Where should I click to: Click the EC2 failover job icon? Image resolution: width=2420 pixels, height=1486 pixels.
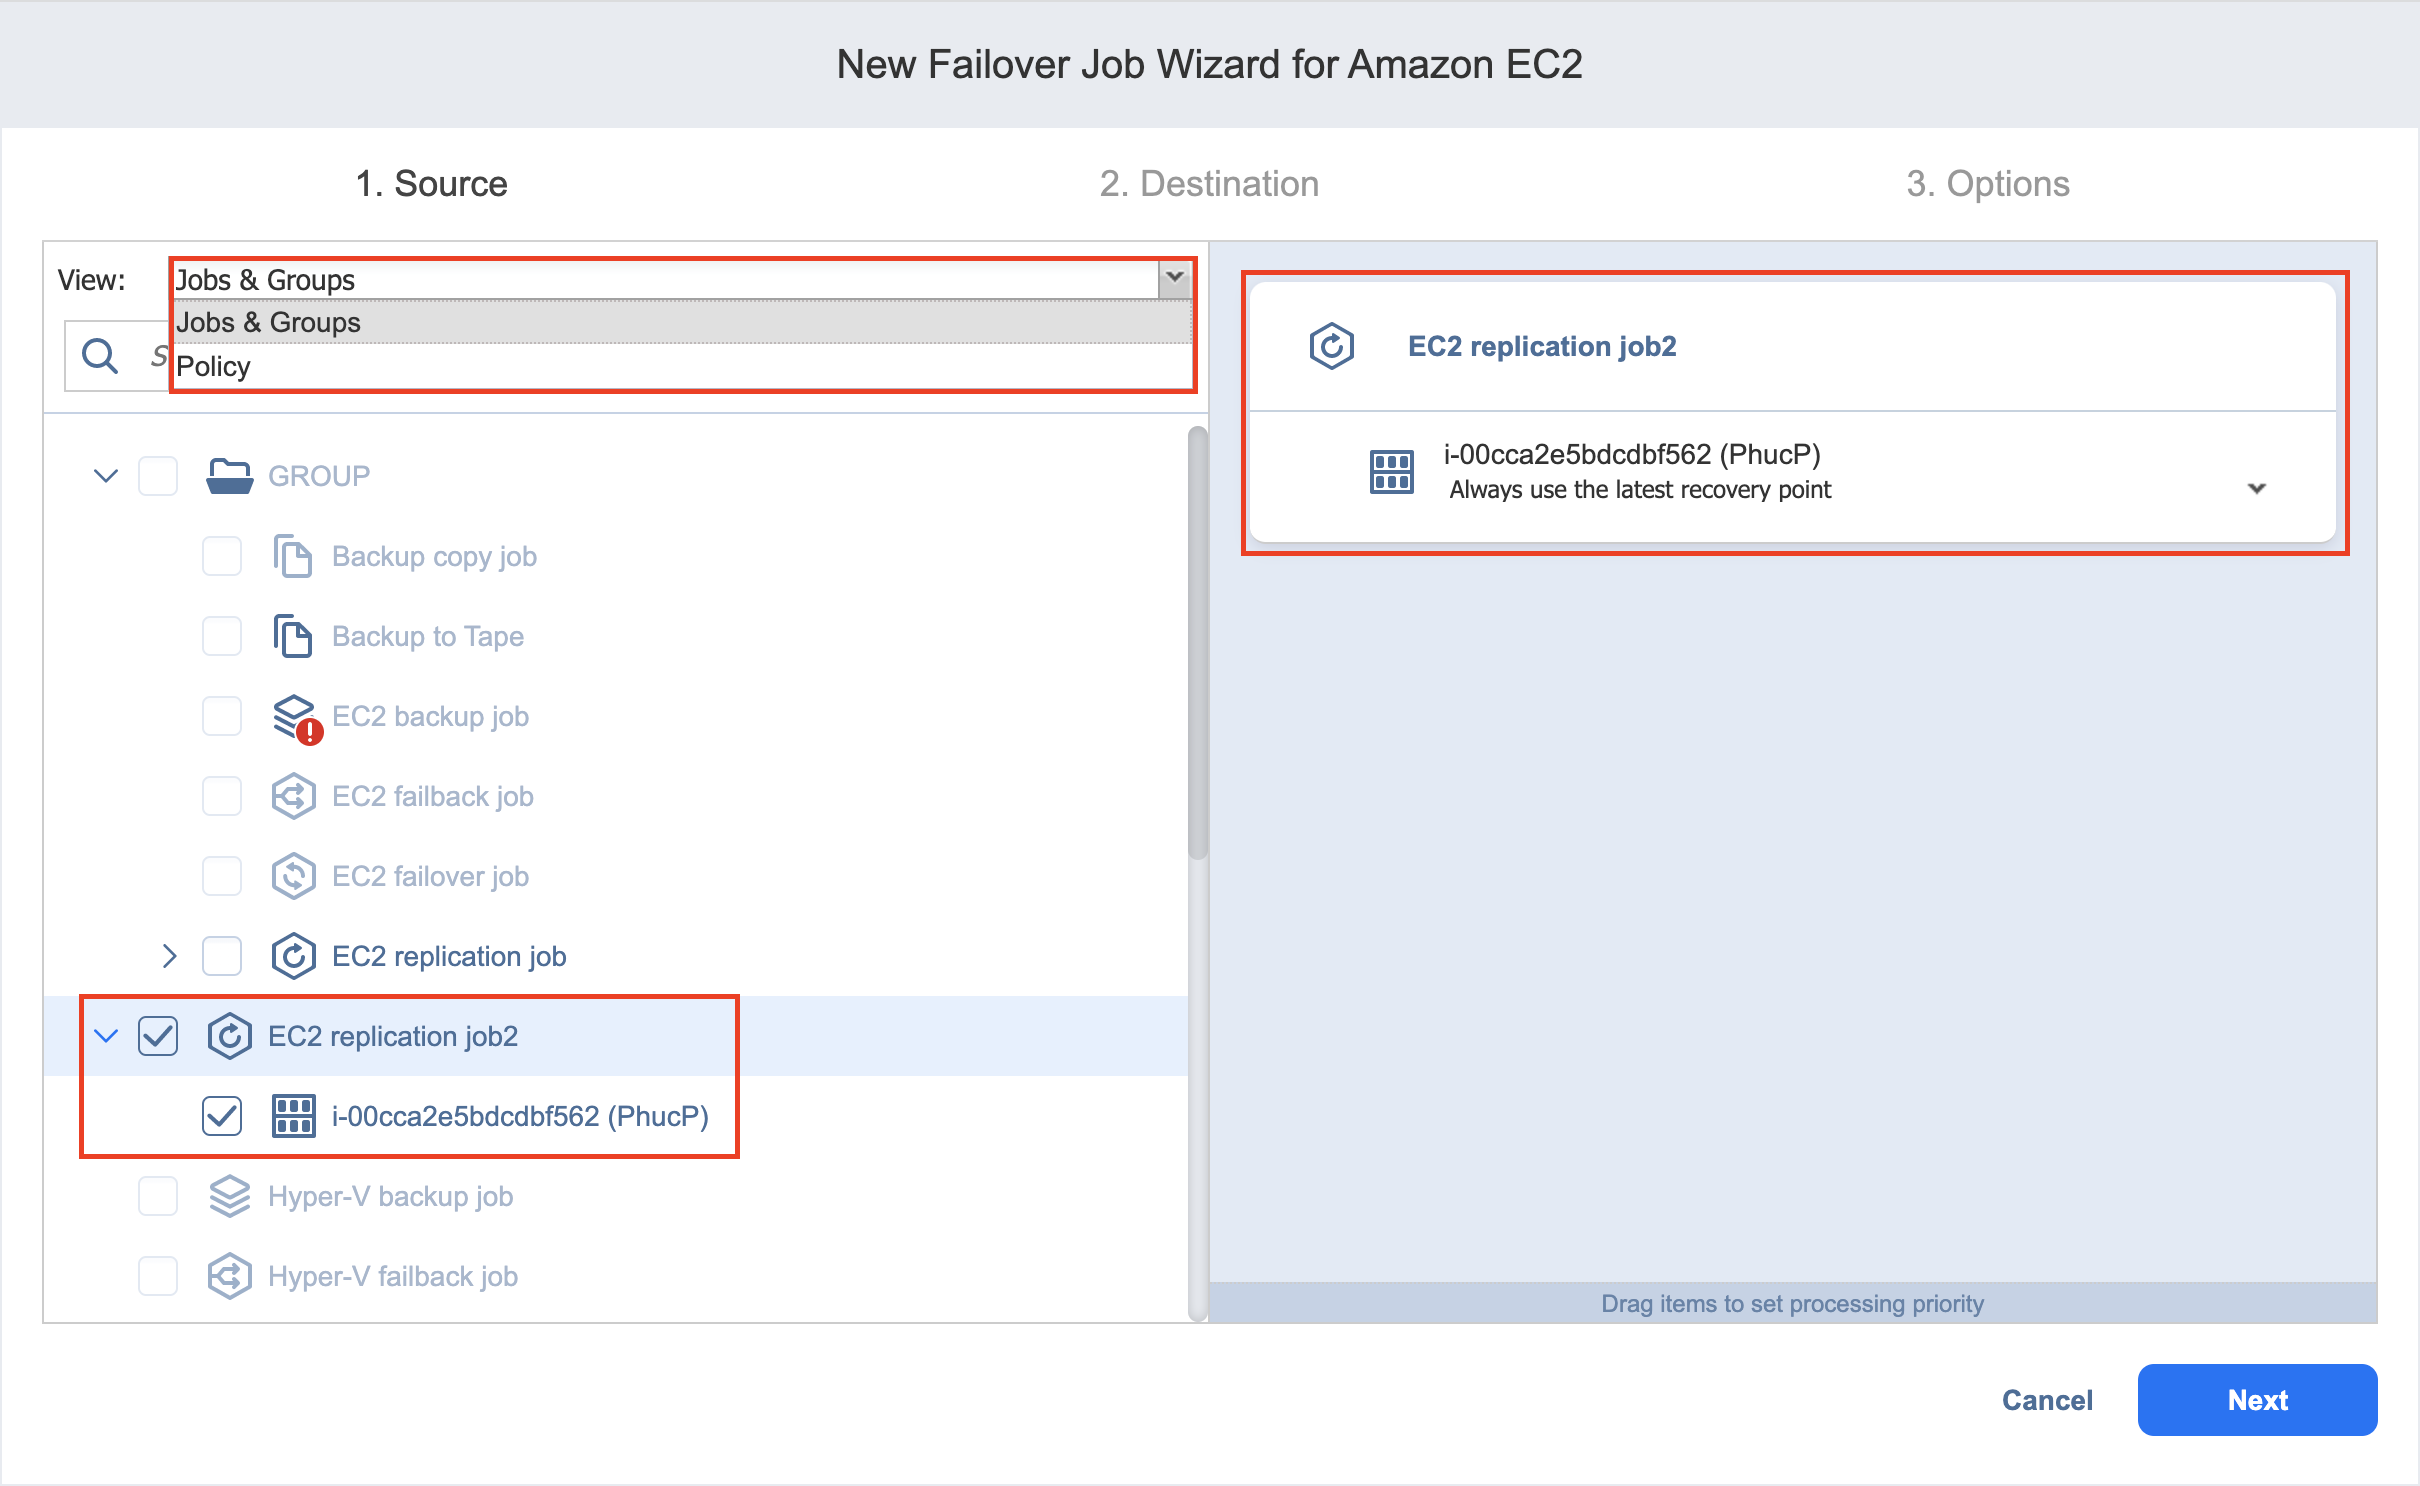pos(294,876)
